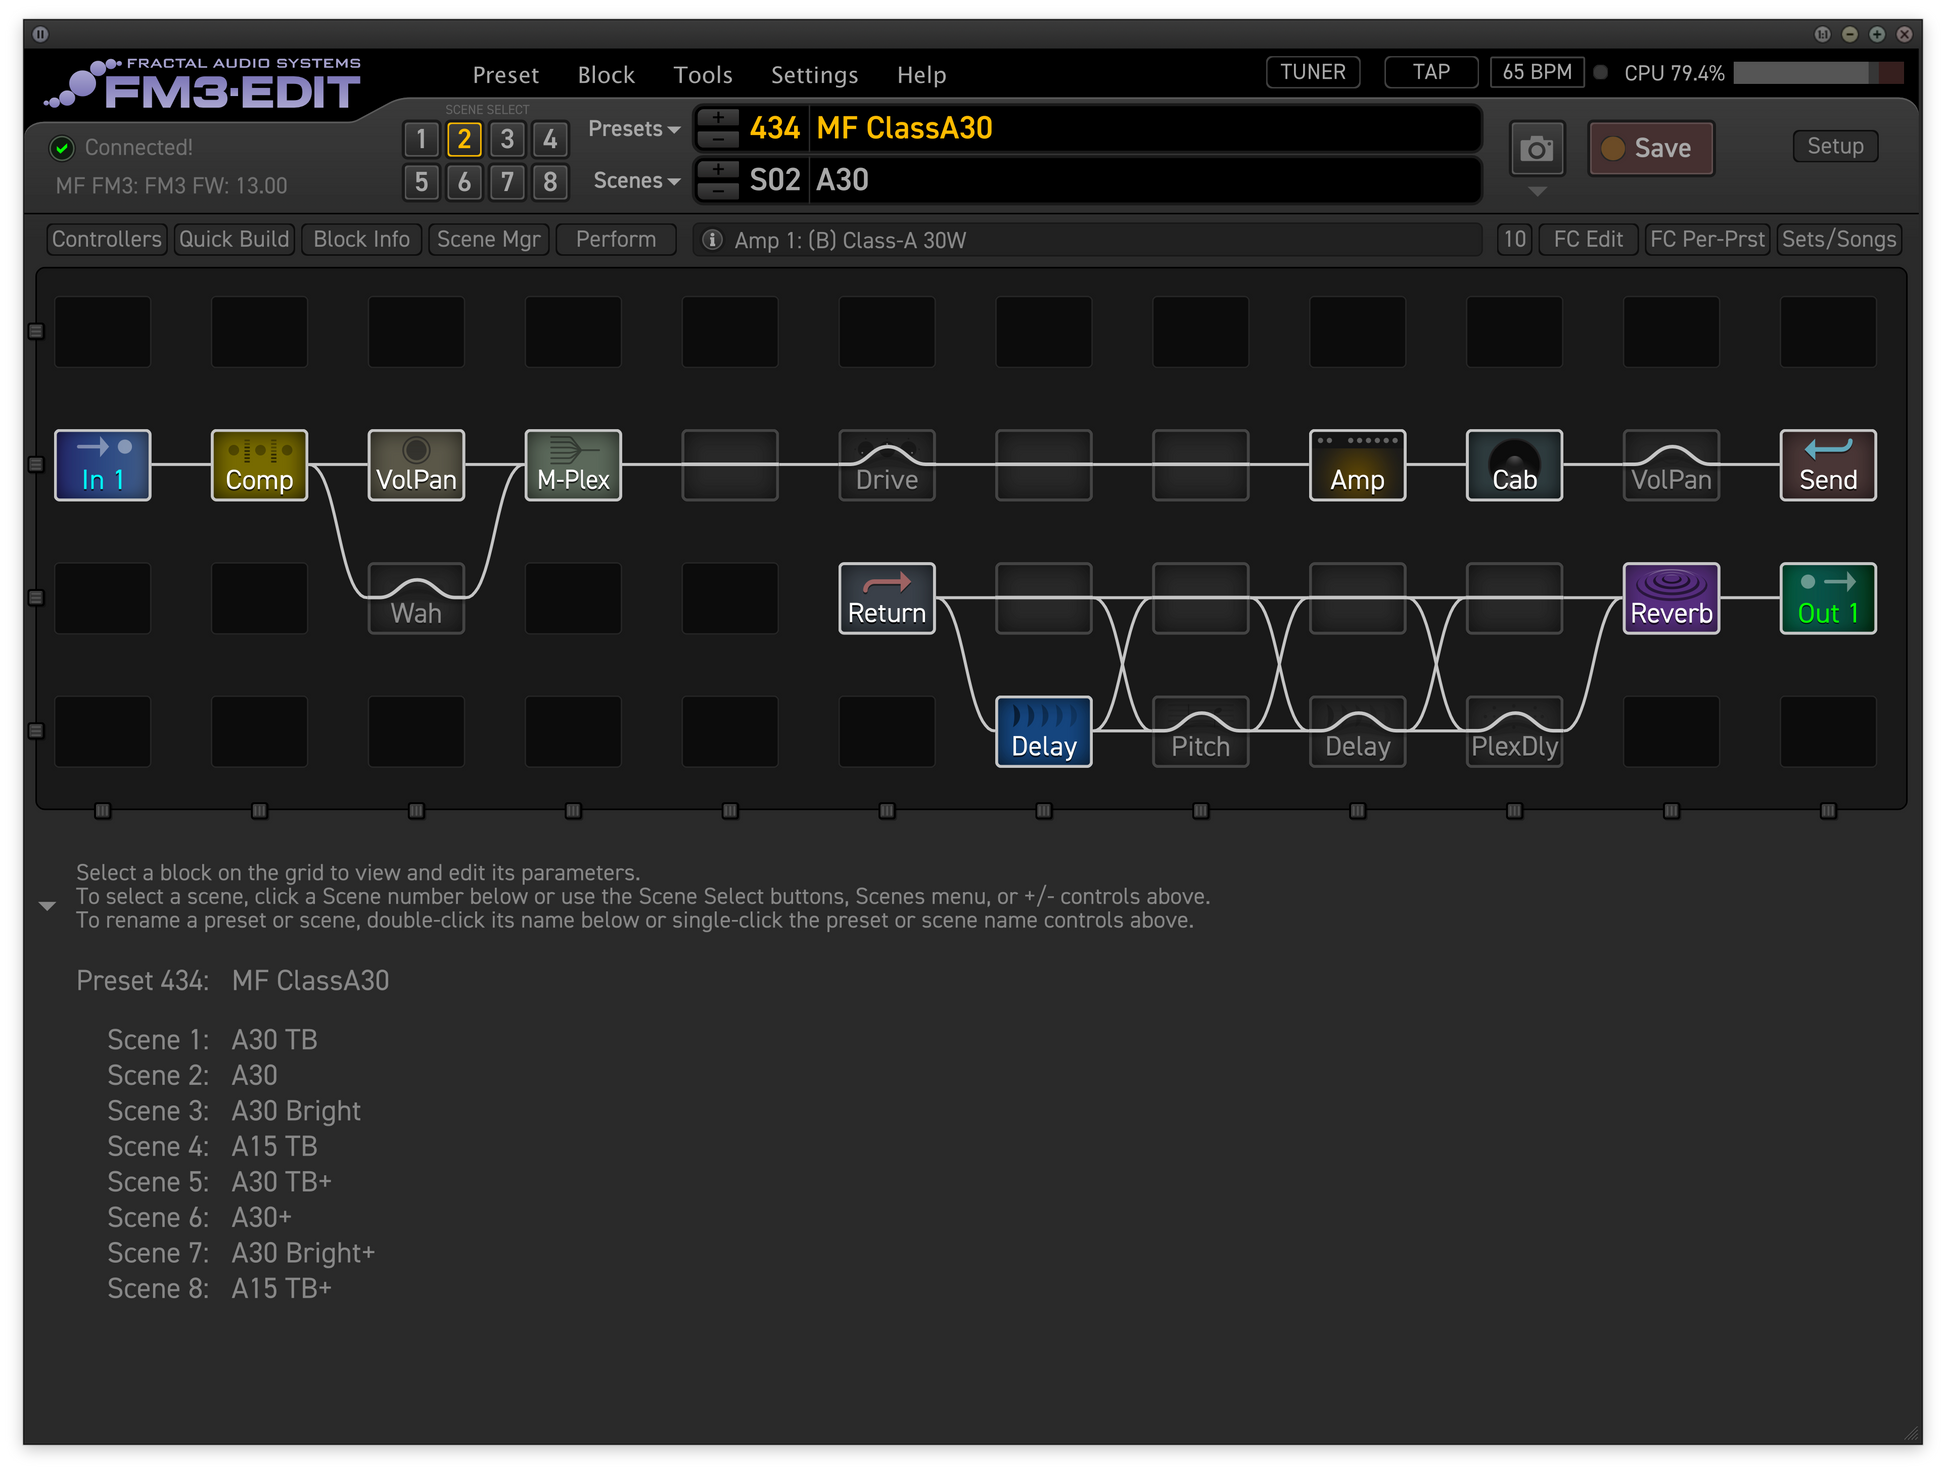This screenshot has width=1946, height=1472.
Task: Open the Settings menu
Action: click(x=814, y=75)
